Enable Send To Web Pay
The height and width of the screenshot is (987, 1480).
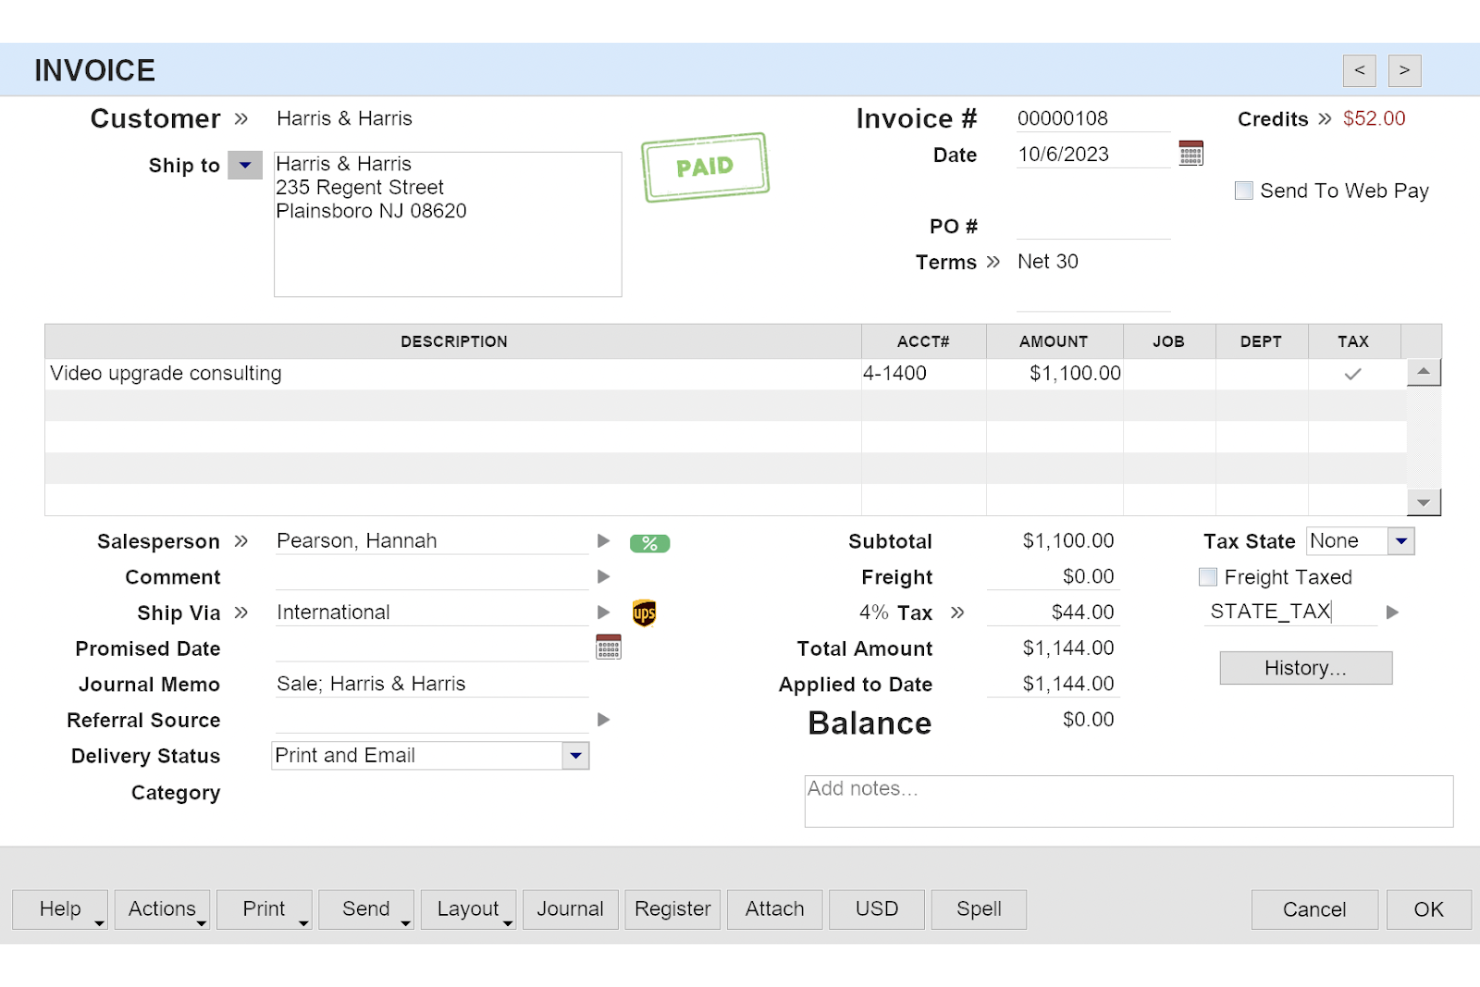[x=1244, y=190]
